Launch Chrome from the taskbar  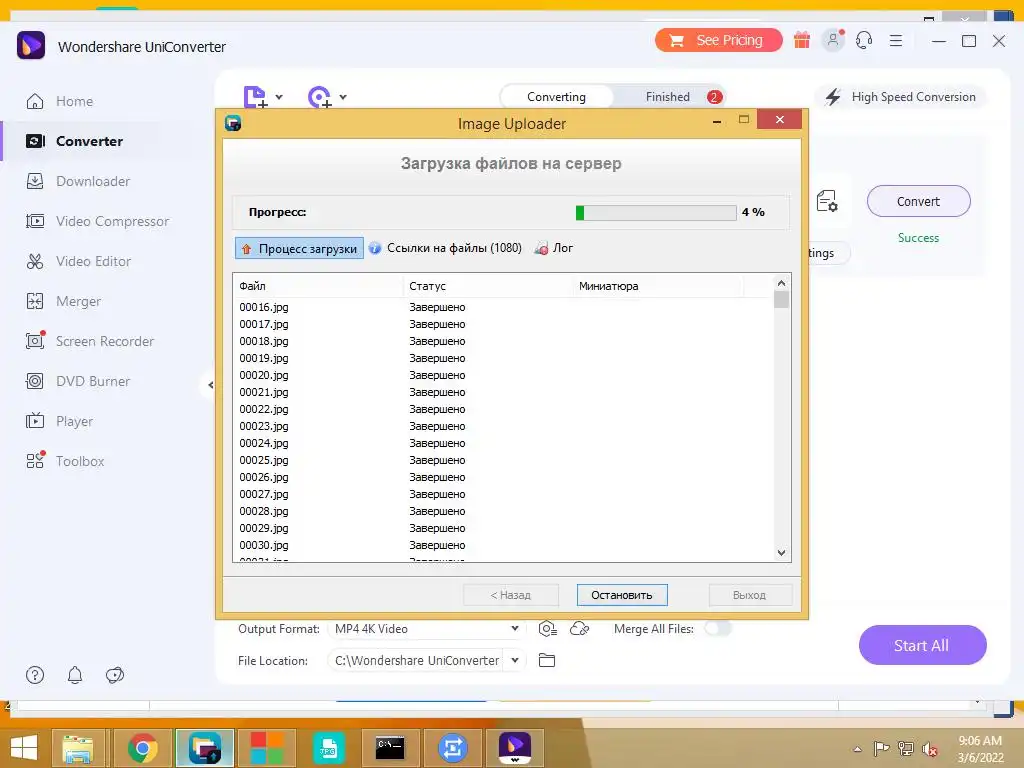pos(142,747)
